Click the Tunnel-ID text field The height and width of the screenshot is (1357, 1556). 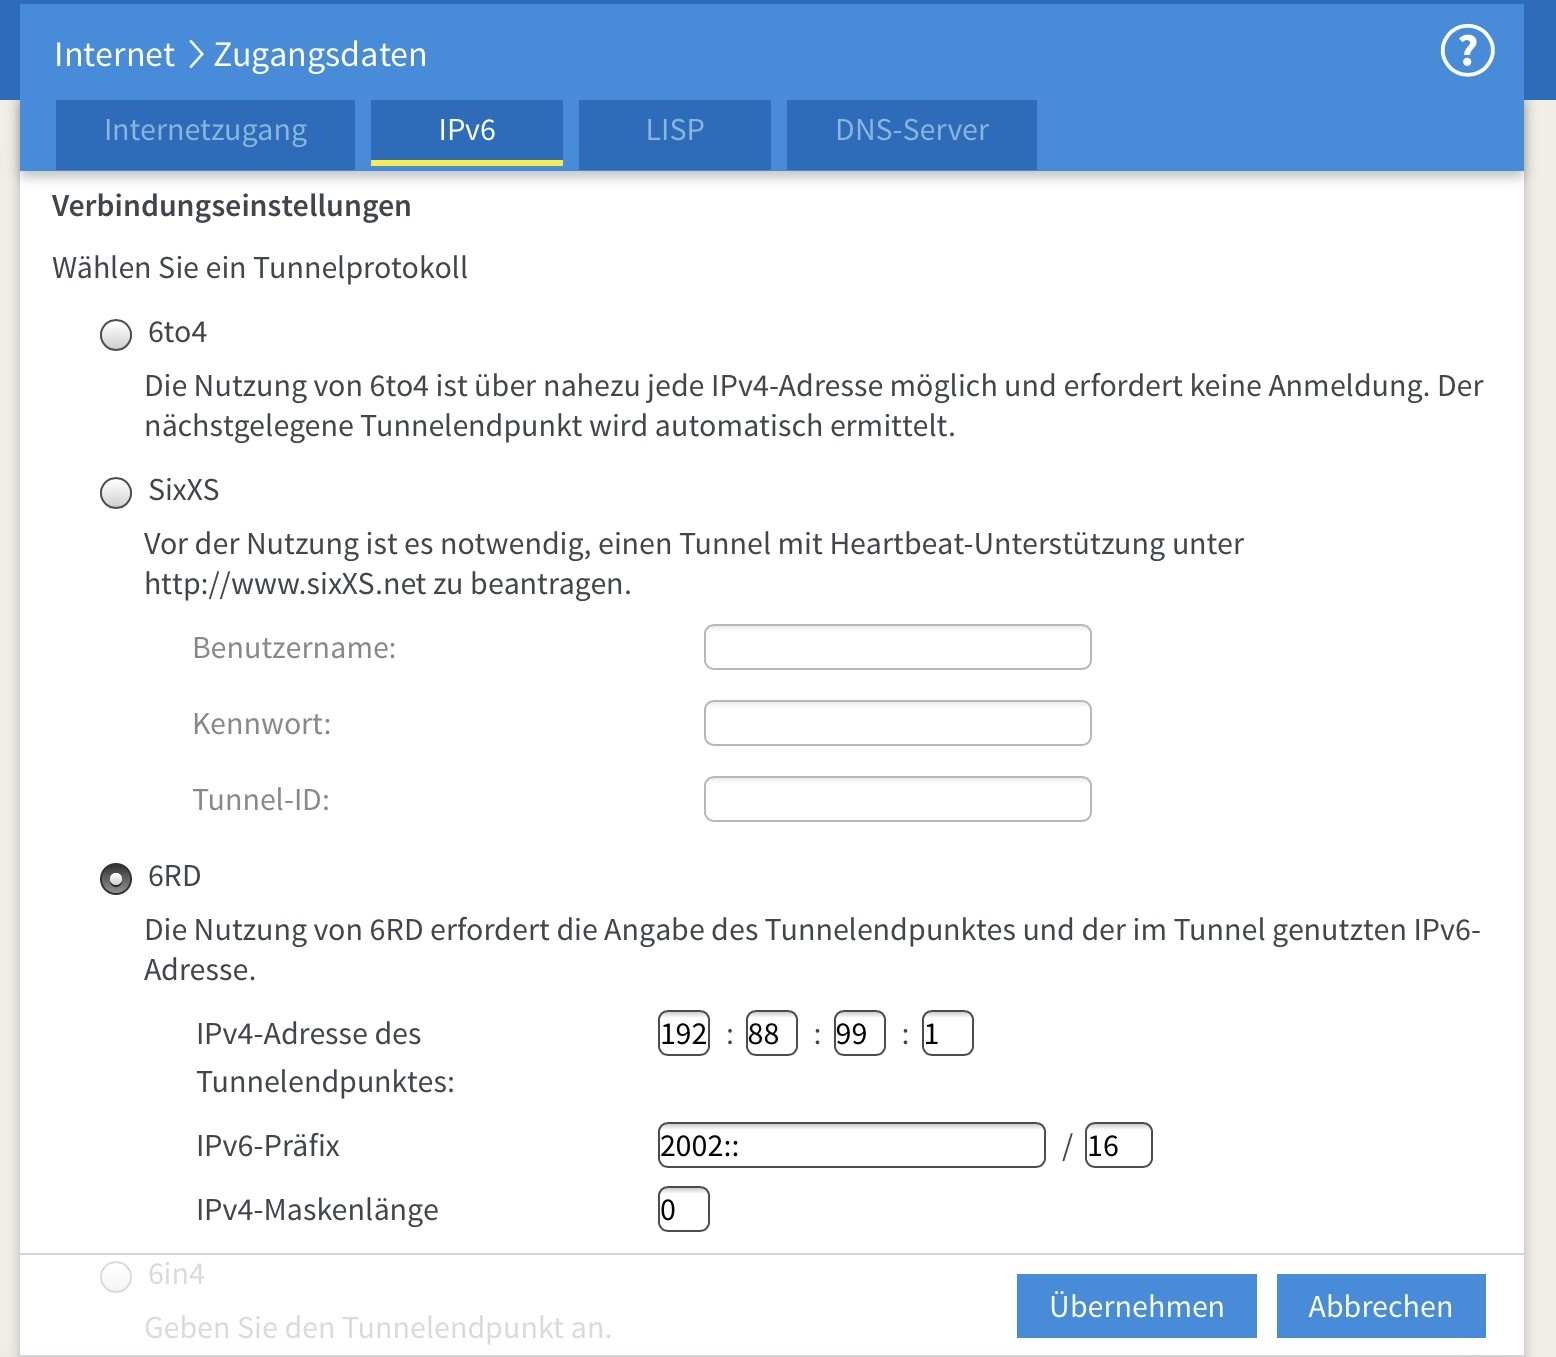pyautogui.click(x=897, y=799)
